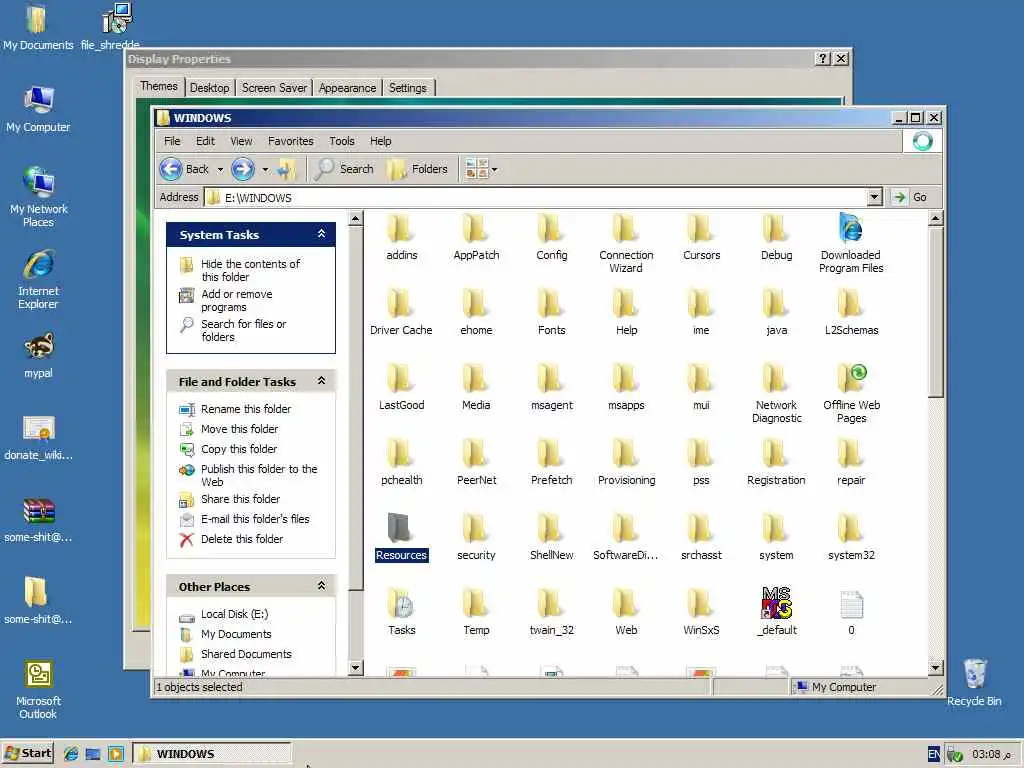This screenshot has height=768, width=1024.
Task: Collapse the System Tasks panel
Action: click(x=321, y=234)
